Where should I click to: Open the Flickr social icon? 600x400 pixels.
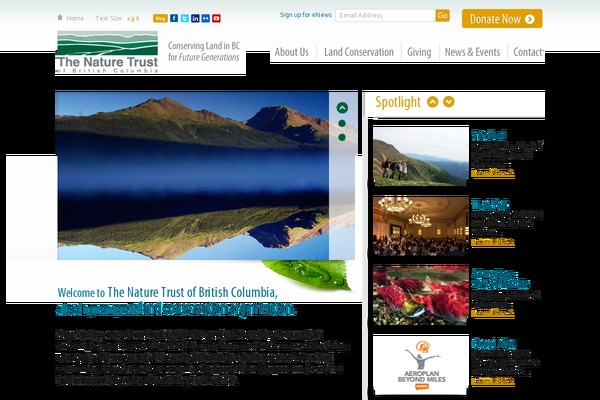click(x=206, y=18)
